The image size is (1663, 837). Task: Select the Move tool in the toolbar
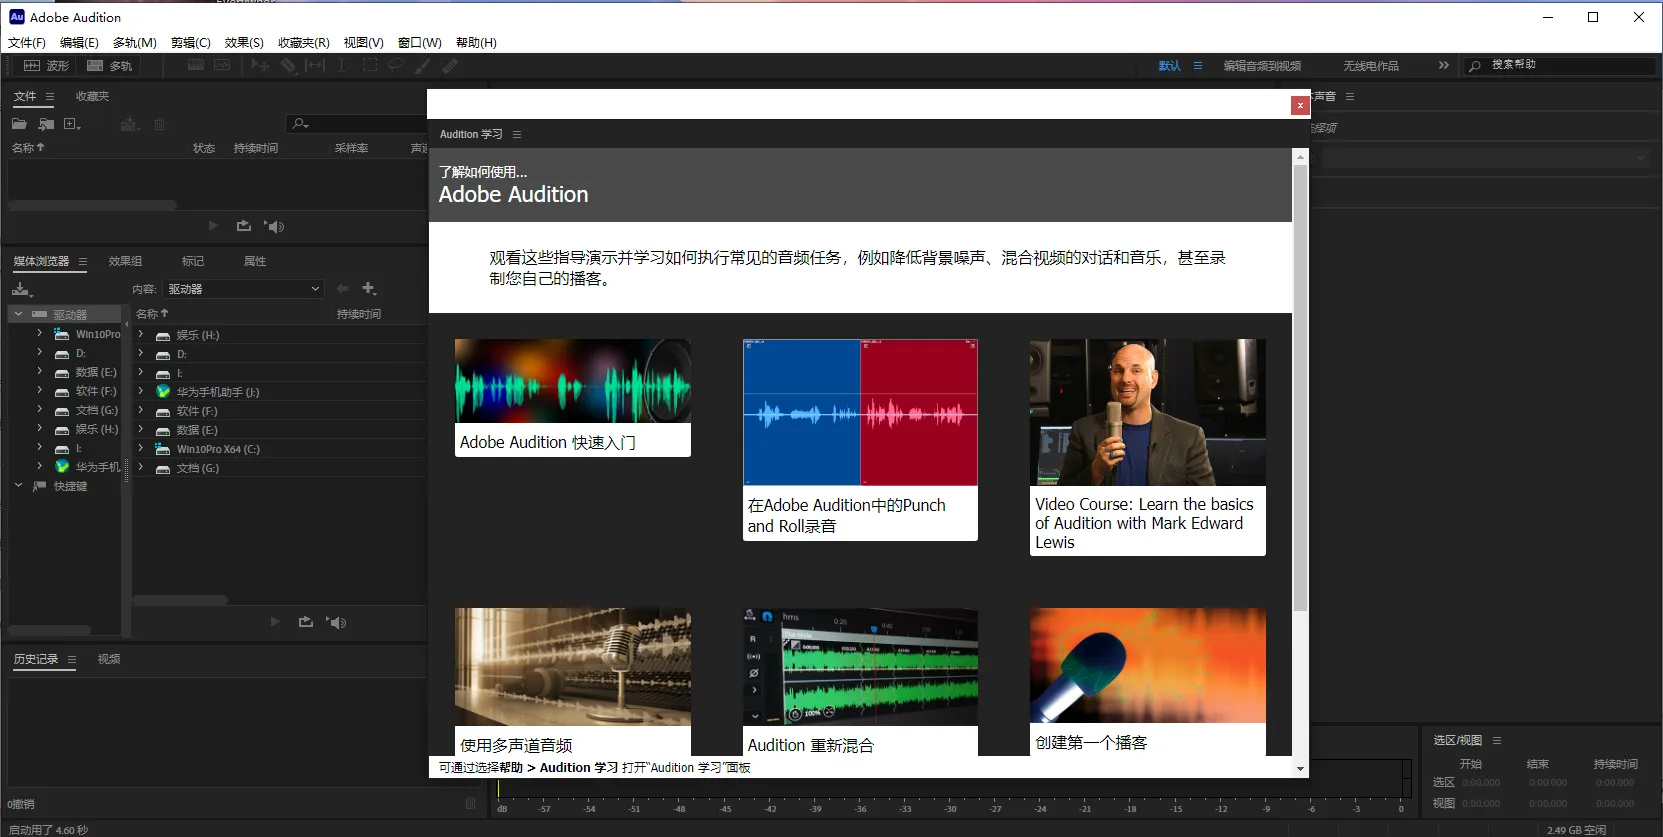coord(260,65)
